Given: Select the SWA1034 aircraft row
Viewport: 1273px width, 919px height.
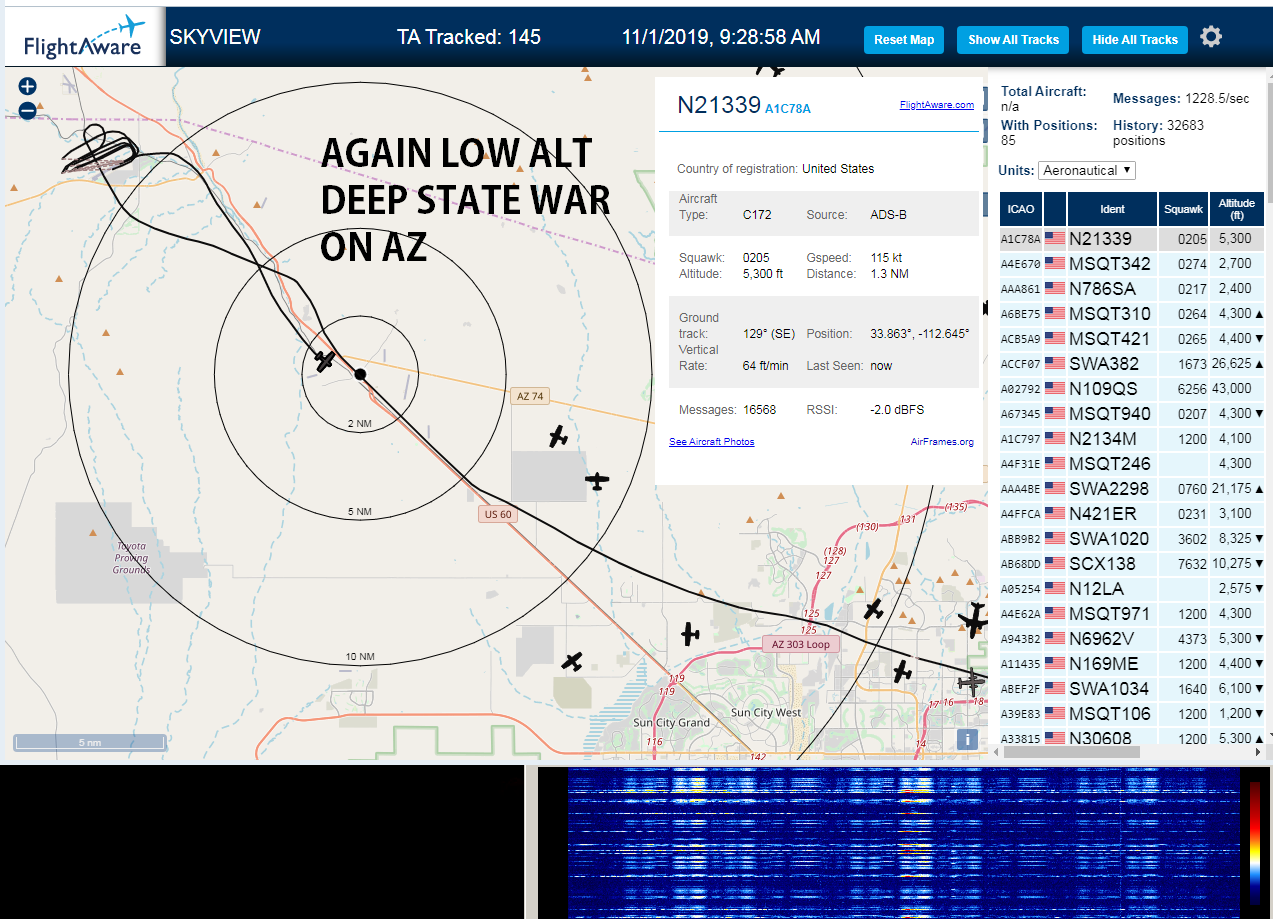Looking at the screenshot, I should tap(1132, 689).
